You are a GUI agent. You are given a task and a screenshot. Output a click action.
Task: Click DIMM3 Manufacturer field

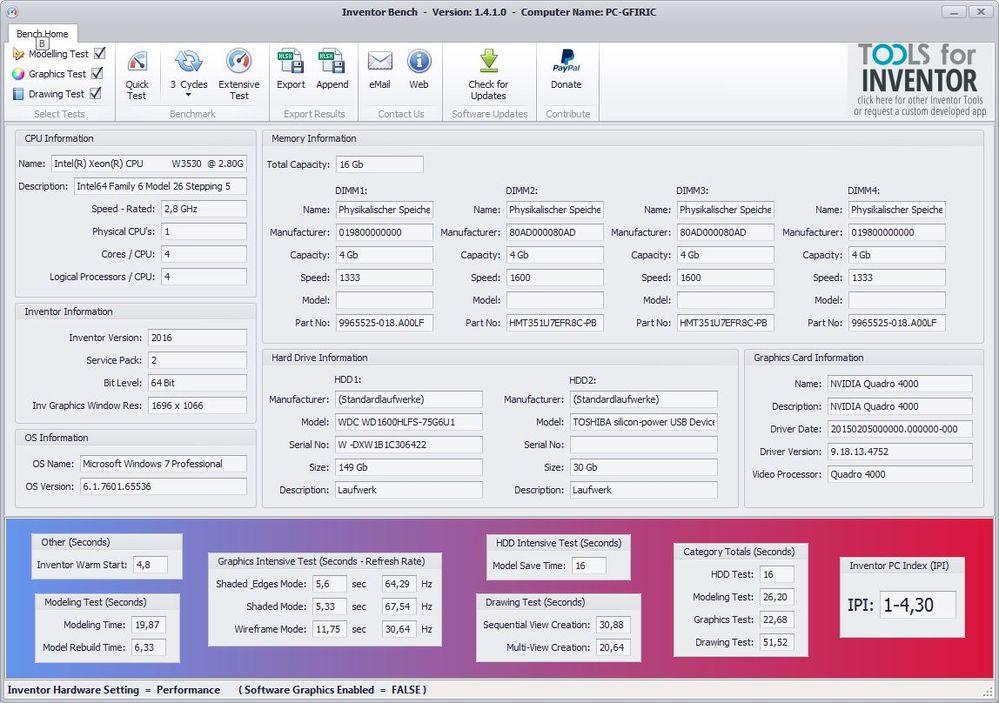point(725,233)
